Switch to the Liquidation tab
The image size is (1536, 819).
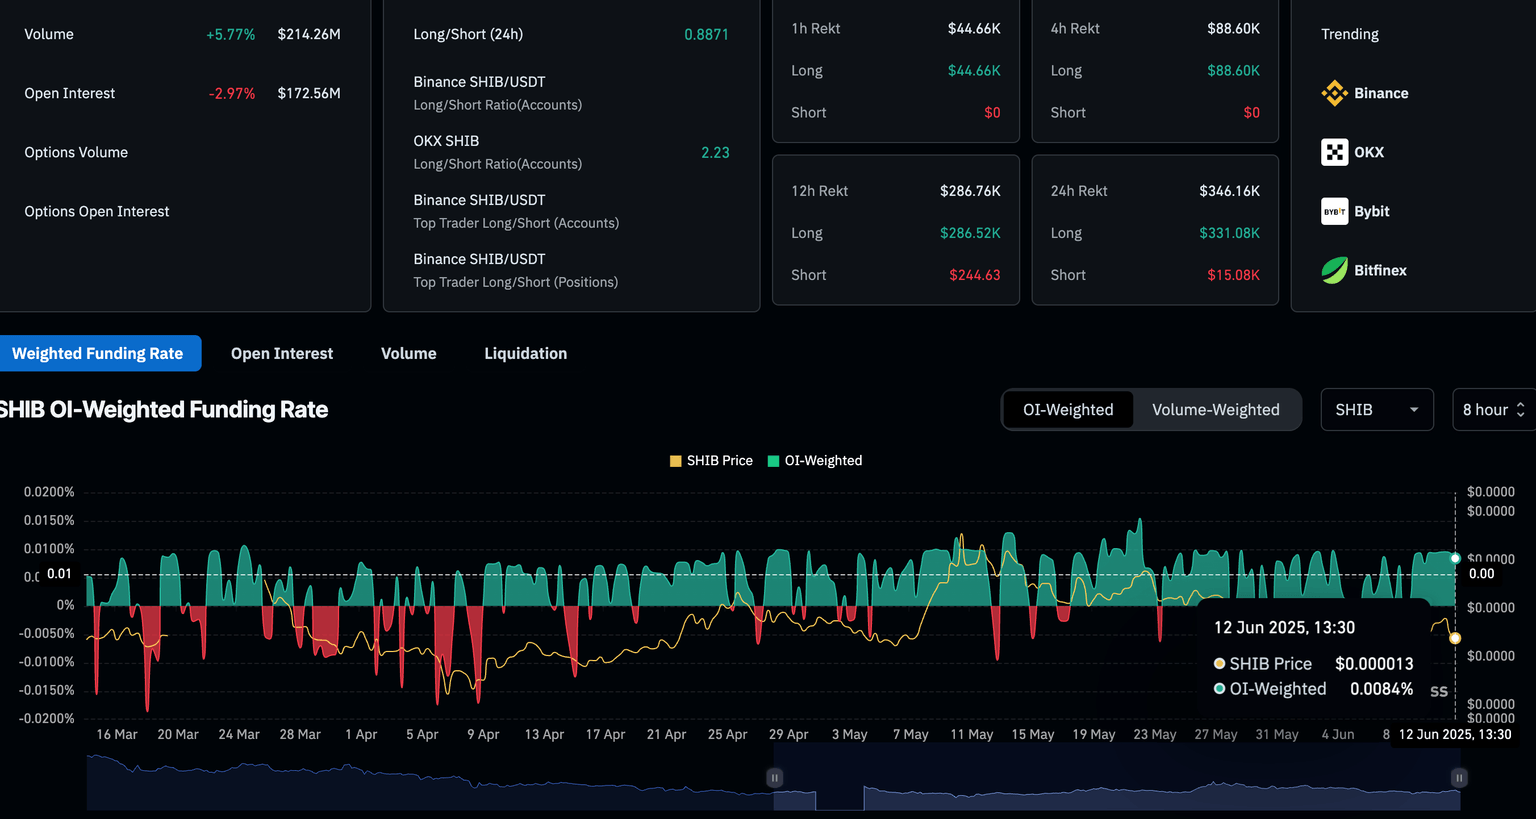[x=525, y=354]
